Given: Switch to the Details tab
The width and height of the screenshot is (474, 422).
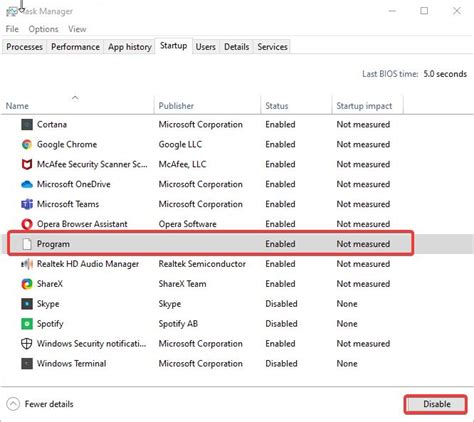Looking at the screenshot, I should click(236, 47).
